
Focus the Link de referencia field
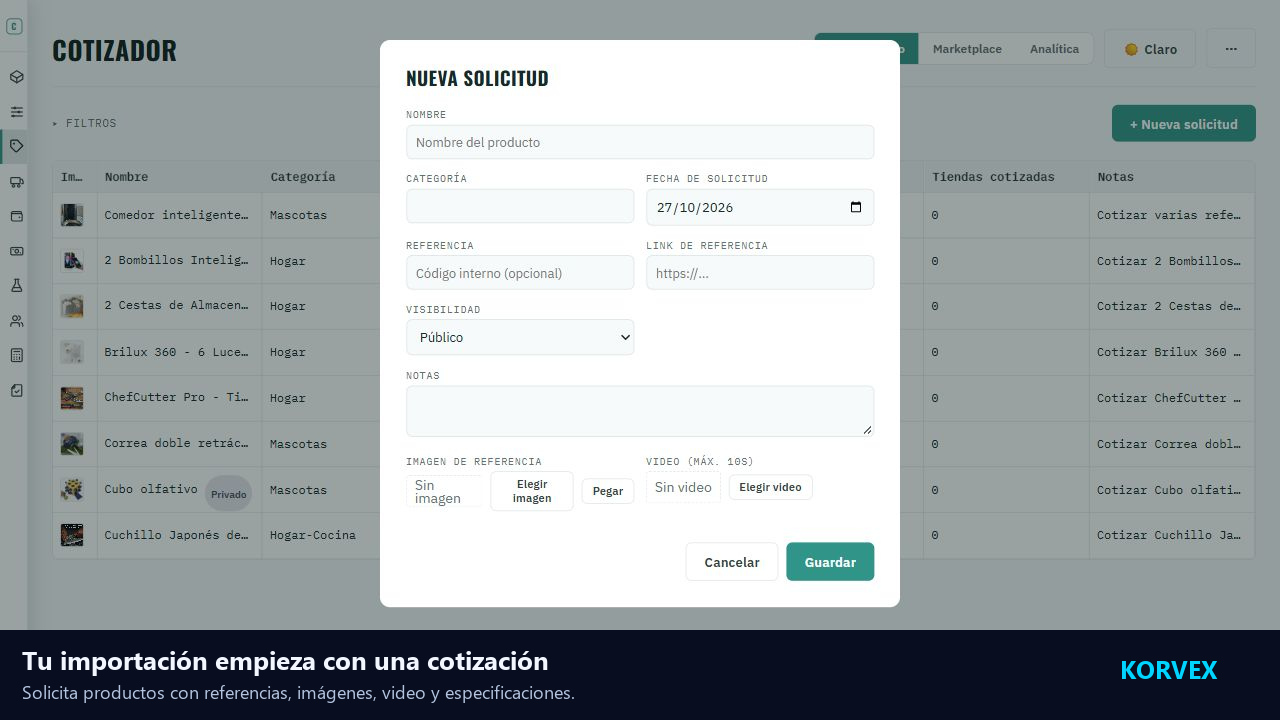pyautogui.click(x=760, y=273)
